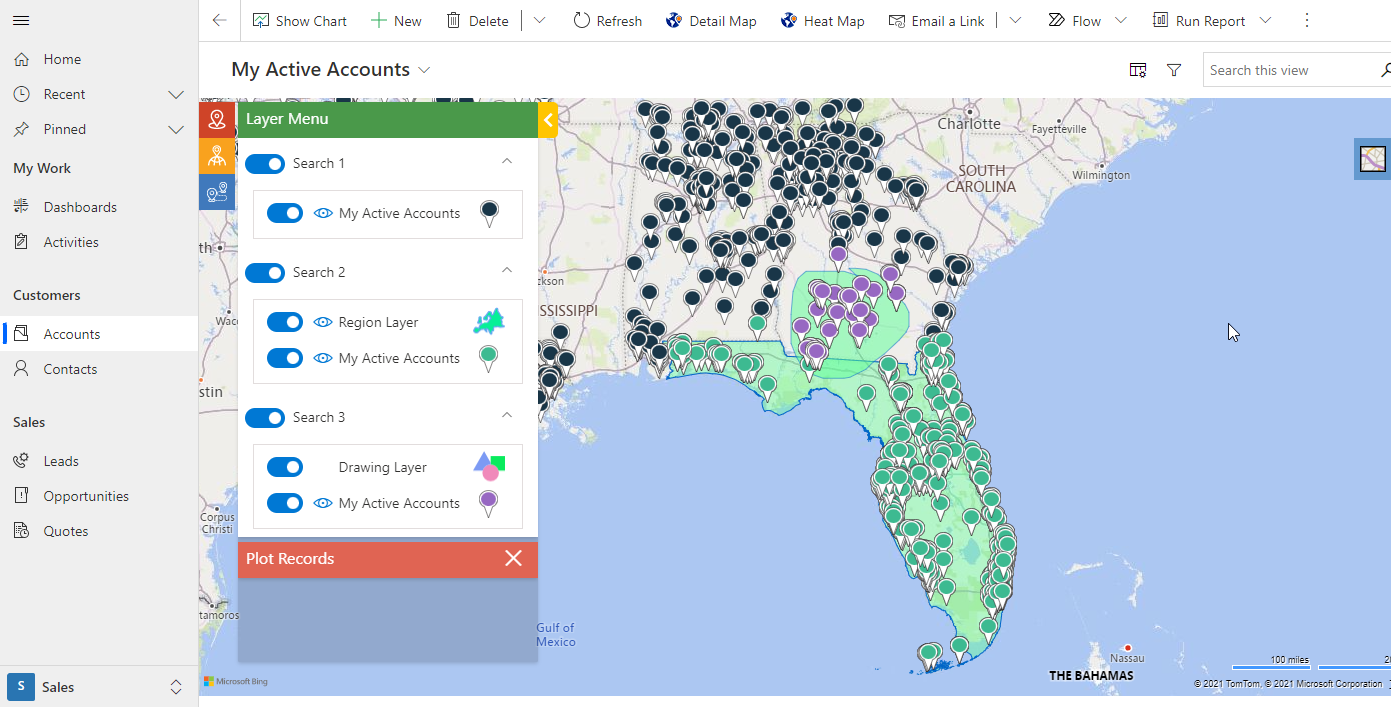This screenshot has height=707, width=1391.
Task: Open the filter icon near search
Action: tap(1174, 69)
